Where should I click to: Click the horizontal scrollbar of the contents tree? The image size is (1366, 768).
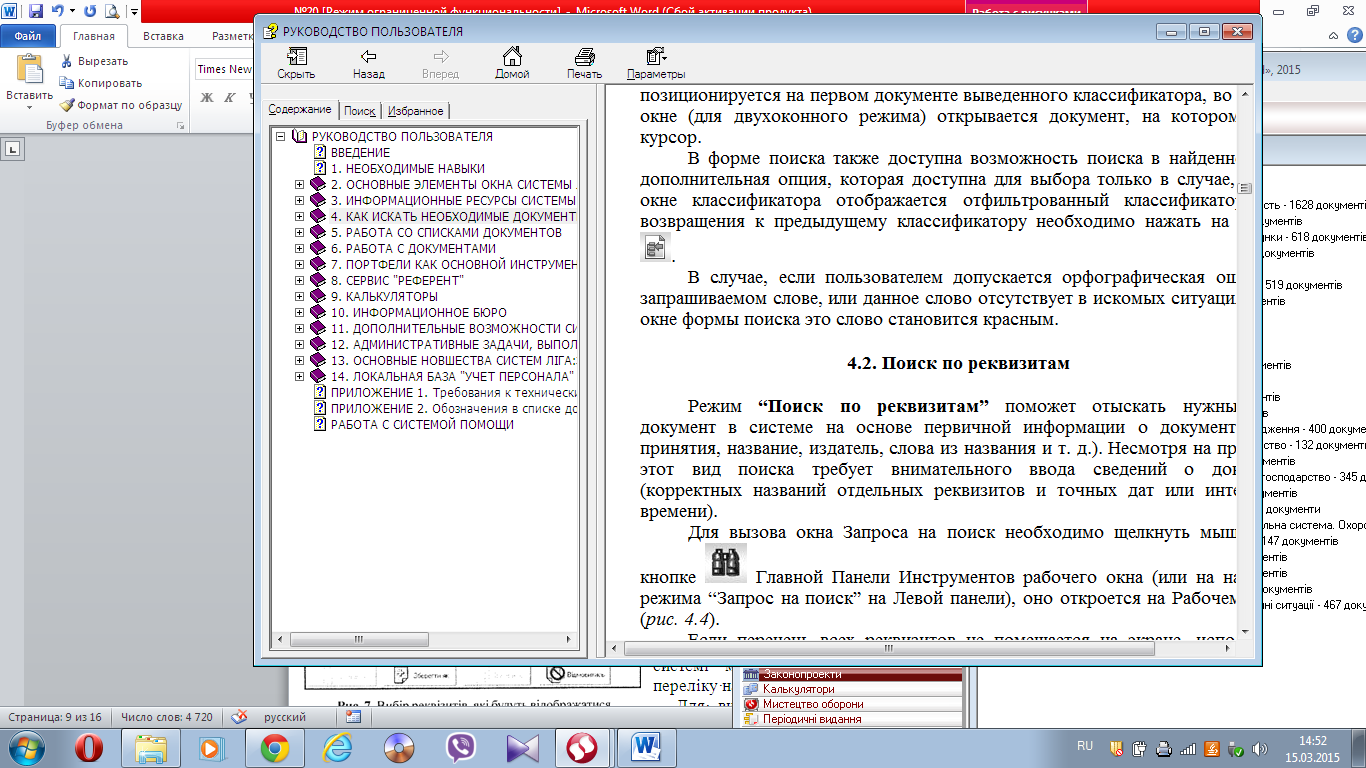click(424, 640)
